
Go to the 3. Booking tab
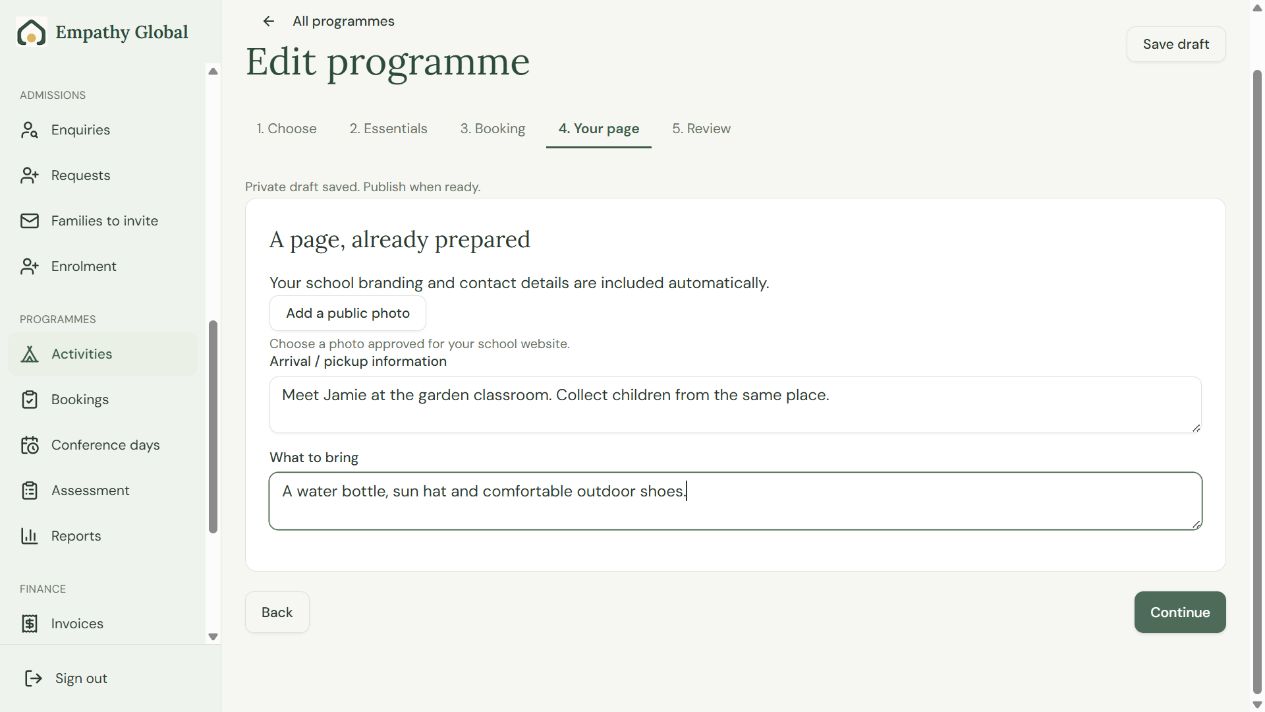[x=492, y=128]
